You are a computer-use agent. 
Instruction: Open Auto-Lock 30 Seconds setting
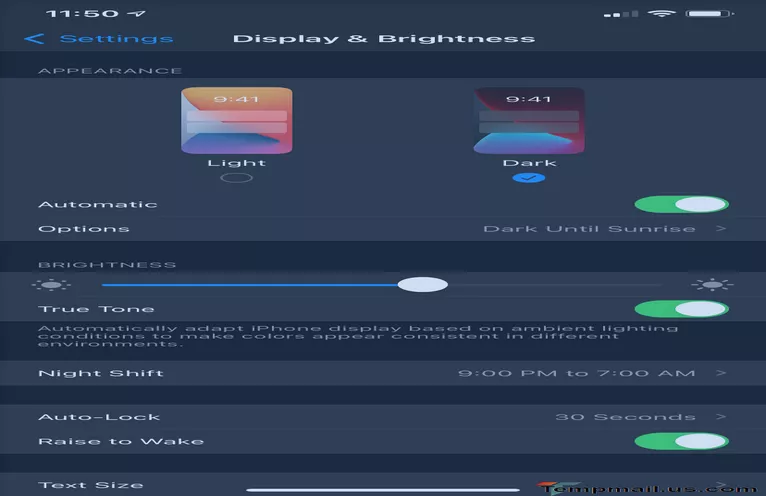click(383, 417)
